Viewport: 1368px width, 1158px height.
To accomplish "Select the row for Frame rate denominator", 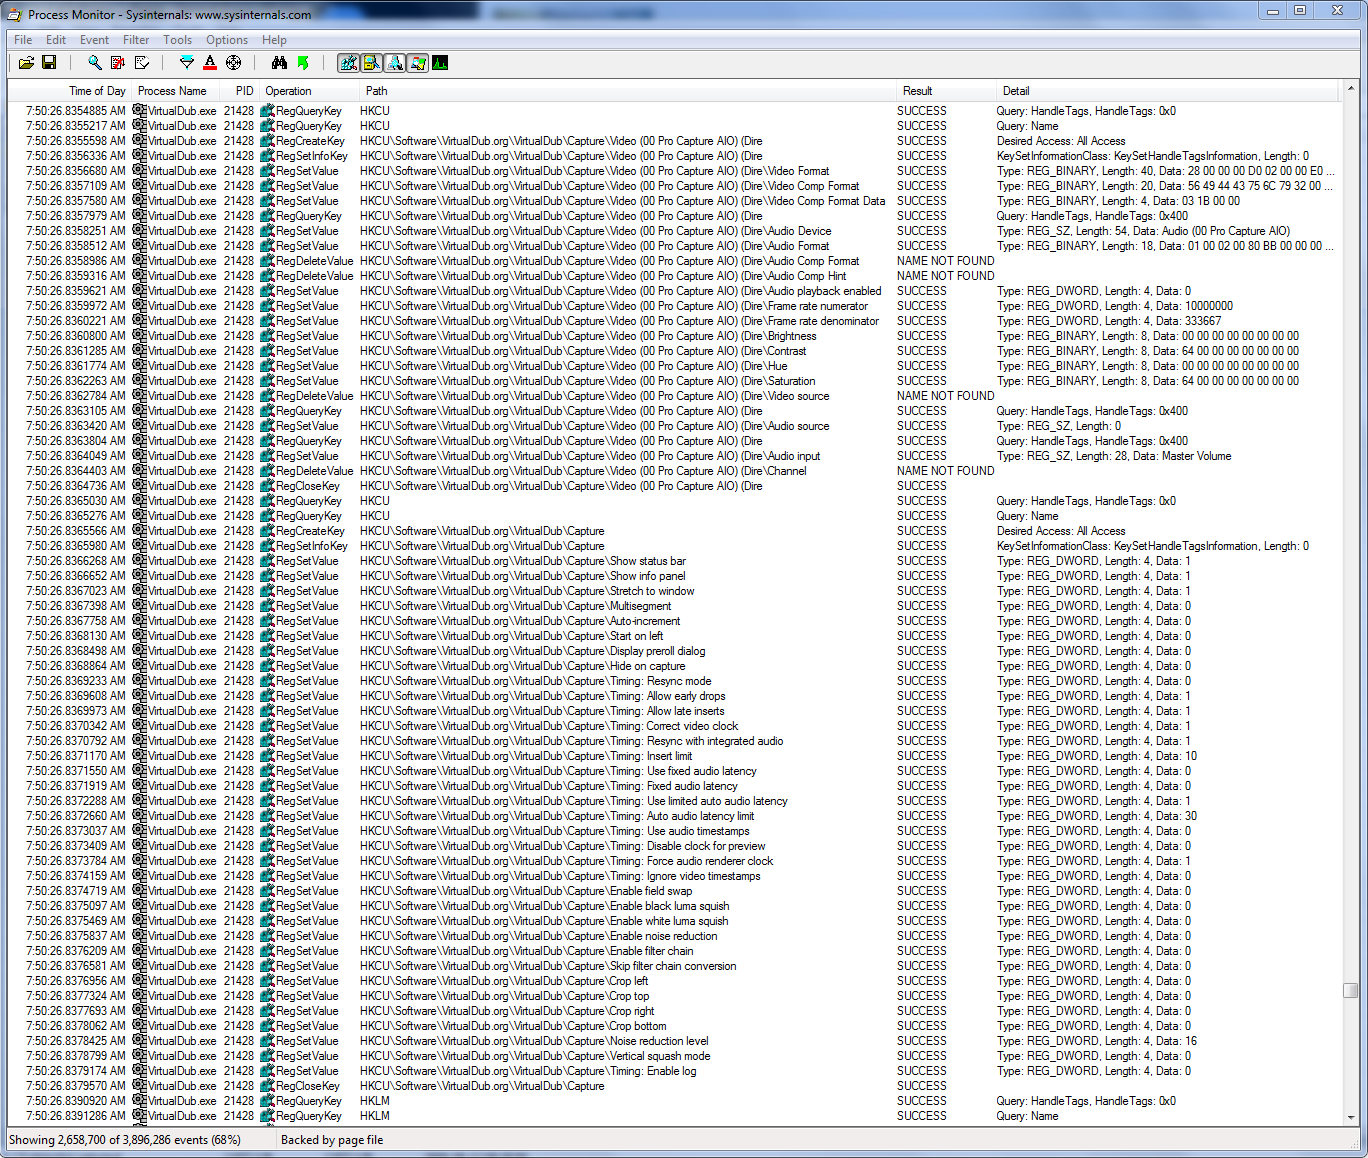I will (675, 321).
